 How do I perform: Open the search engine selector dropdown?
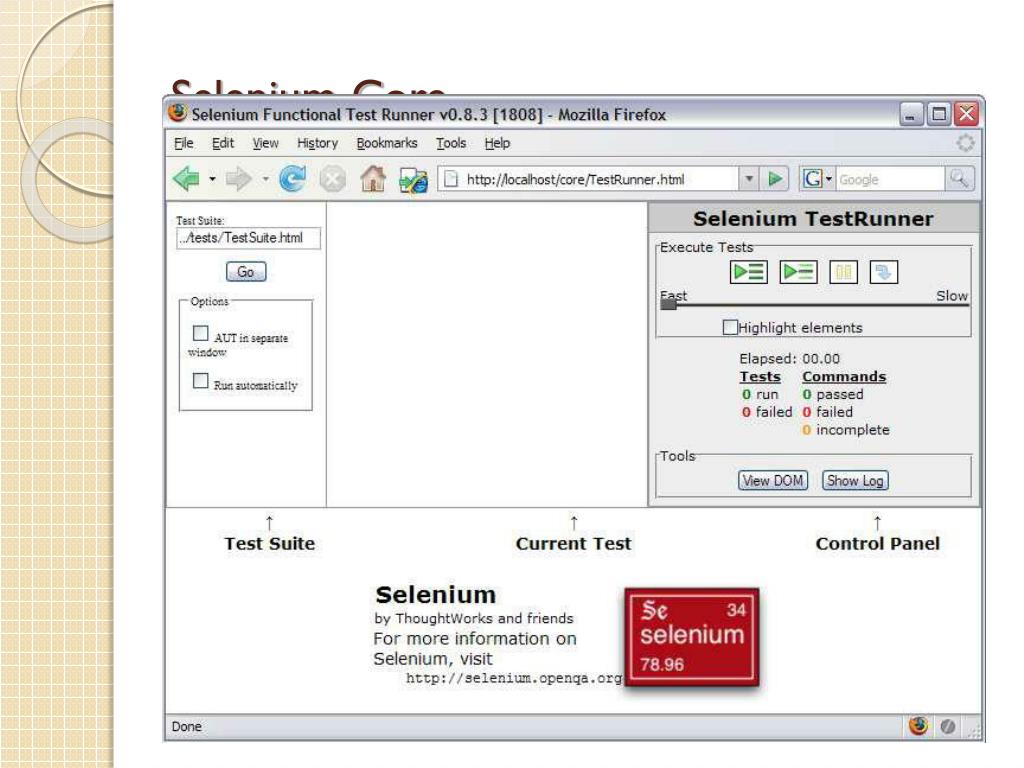tap(829, 178)
